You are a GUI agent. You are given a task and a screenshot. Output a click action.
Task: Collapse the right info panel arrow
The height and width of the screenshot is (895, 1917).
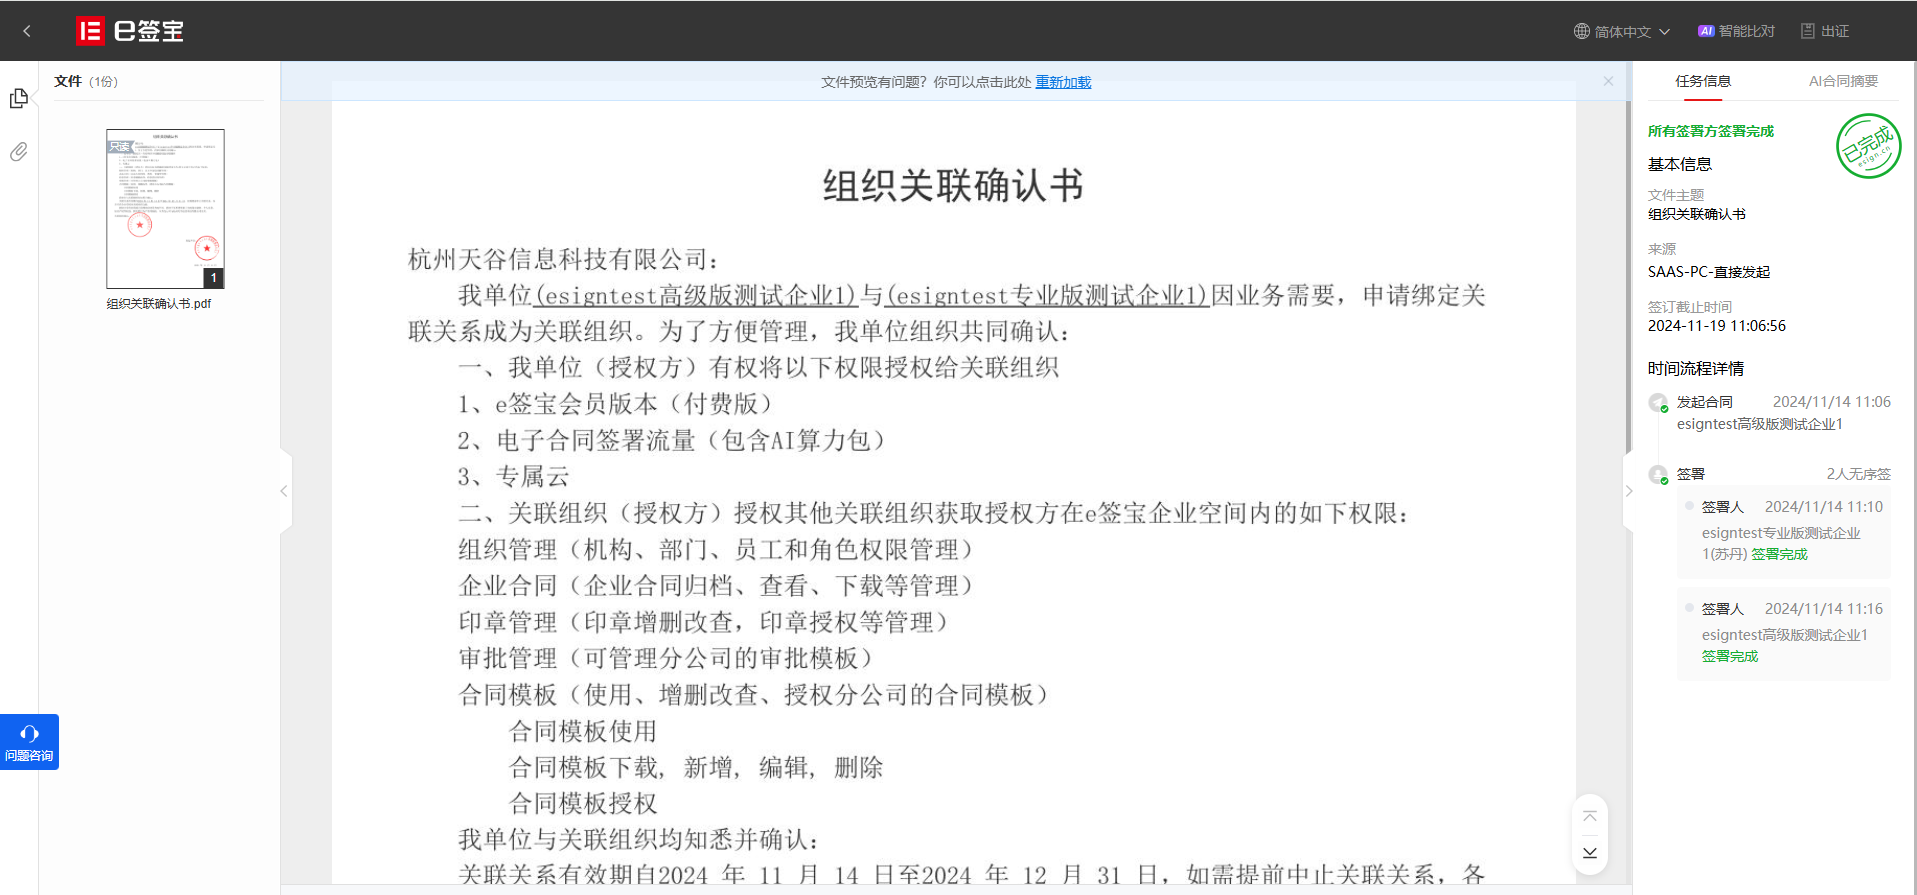pyautogui.click(x=1628, y=491)
